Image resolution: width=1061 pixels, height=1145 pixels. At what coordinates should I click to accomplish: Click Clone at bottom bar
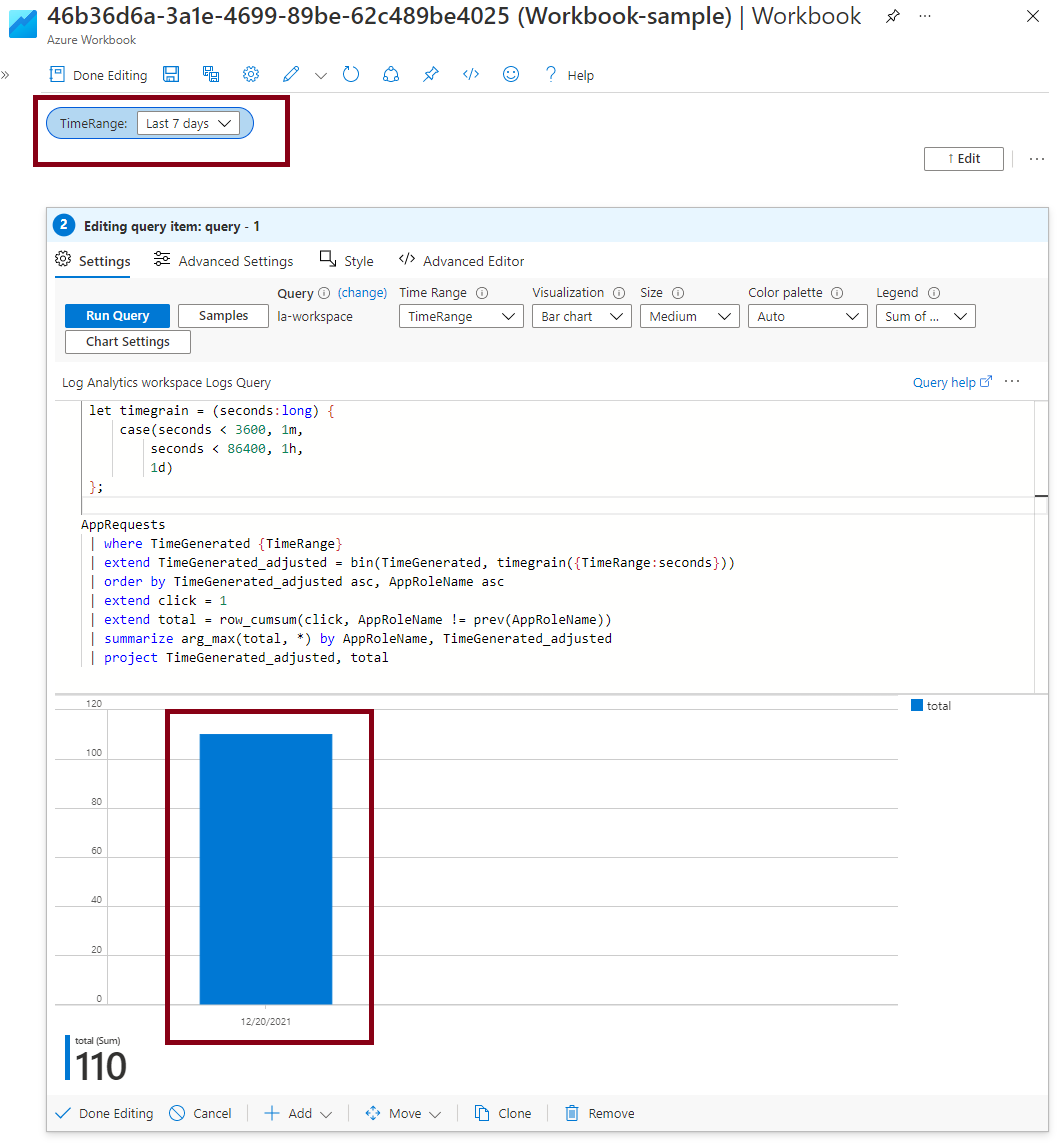(503, 1113)
